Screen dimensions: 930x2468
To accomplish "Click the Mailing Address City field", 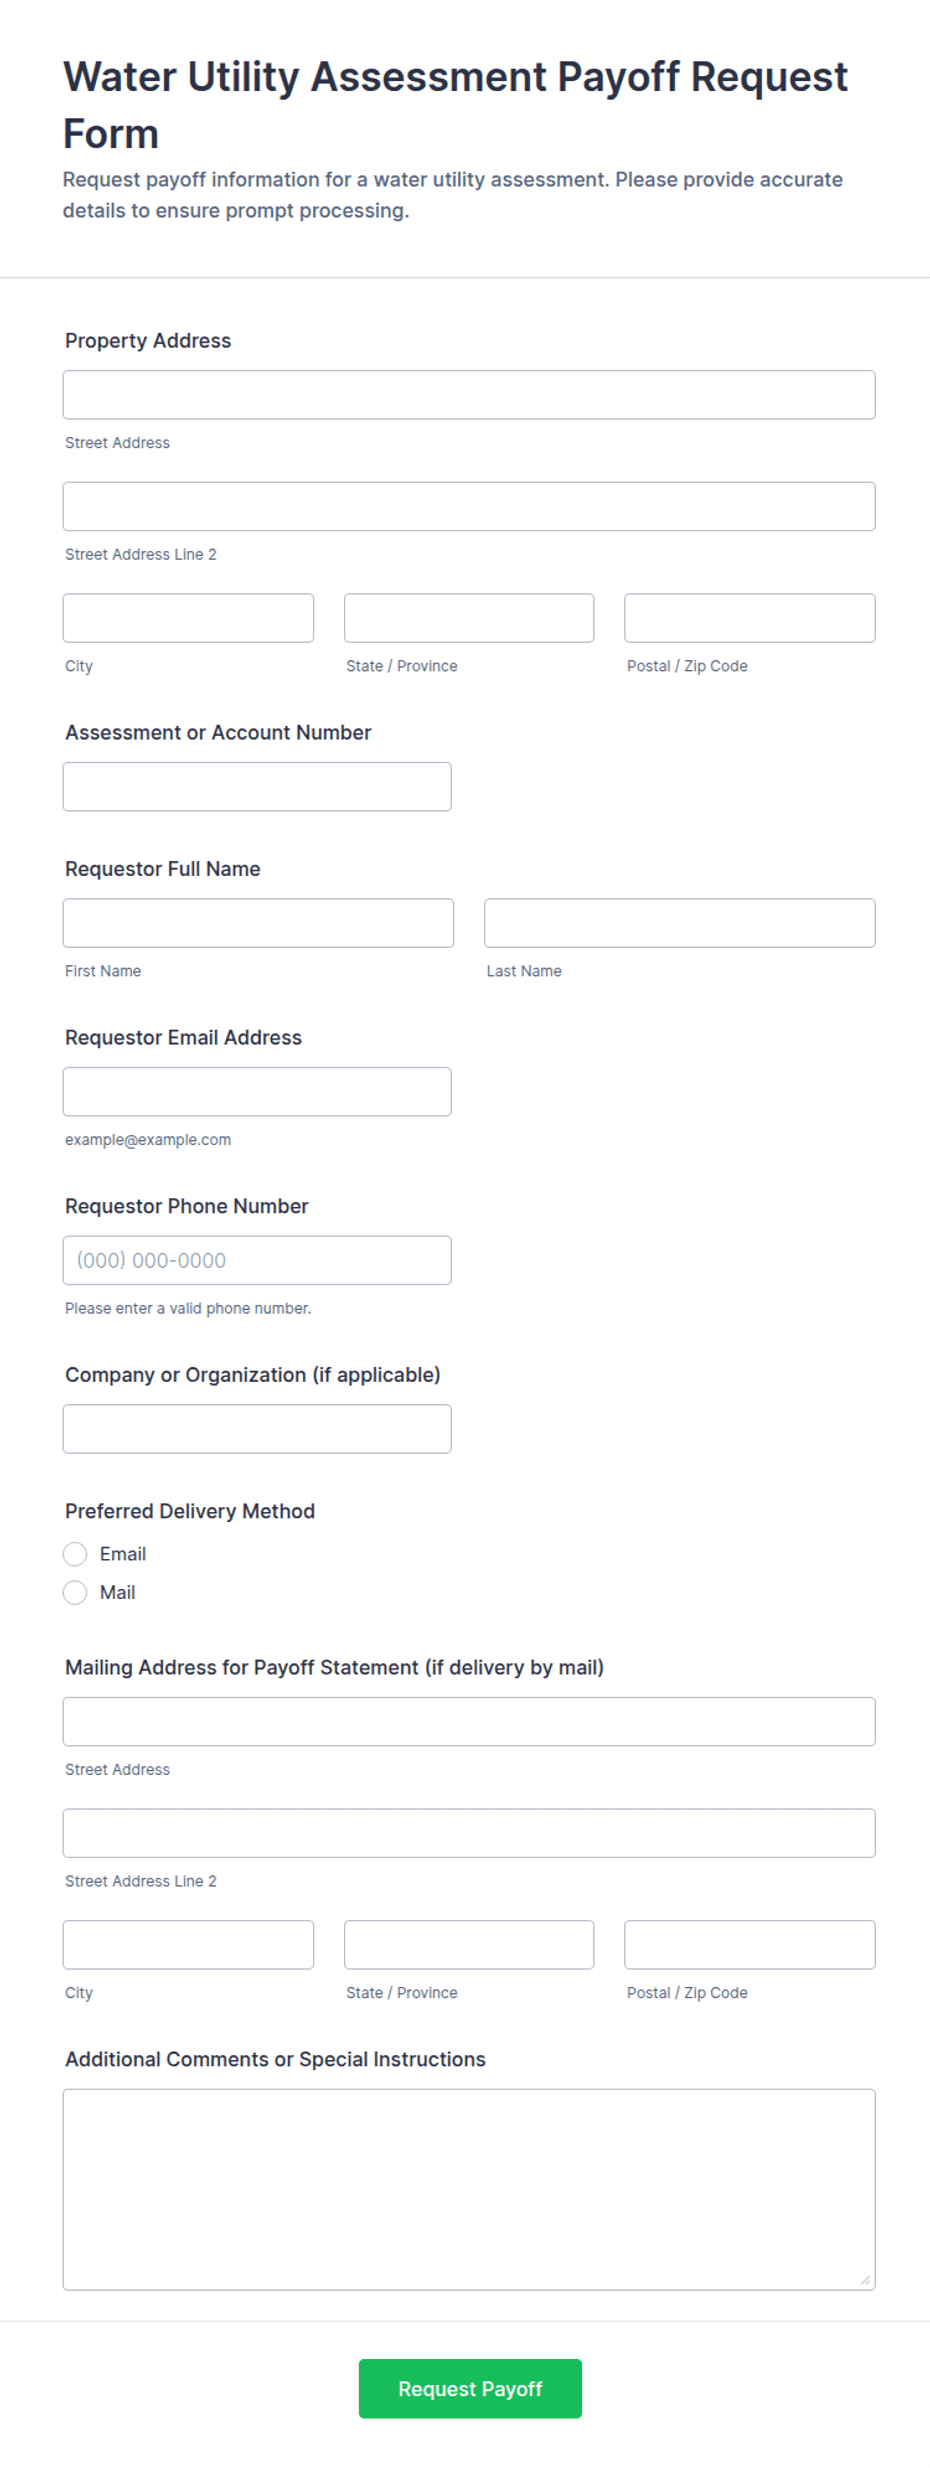I will (x=188, y=1945).
